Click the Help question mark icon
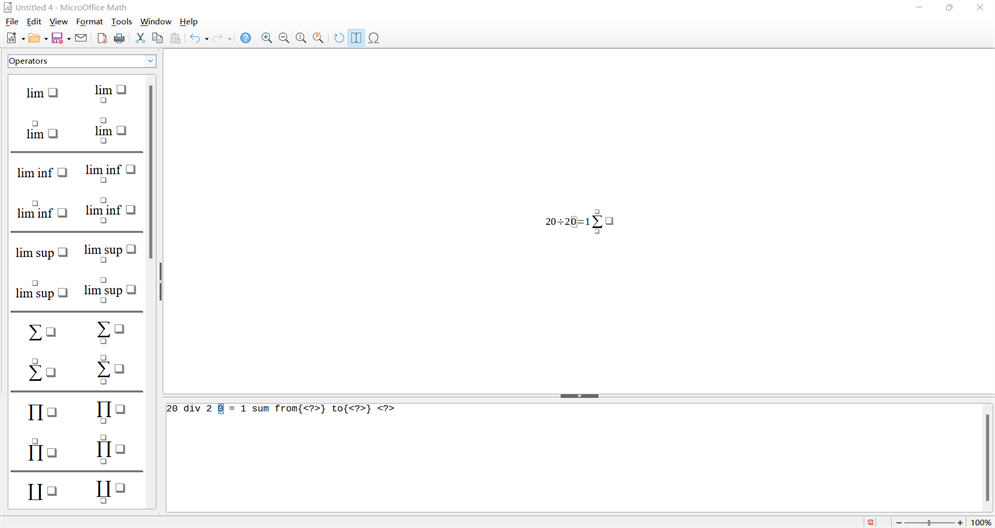The image size is (995, 528). point(245,38)
